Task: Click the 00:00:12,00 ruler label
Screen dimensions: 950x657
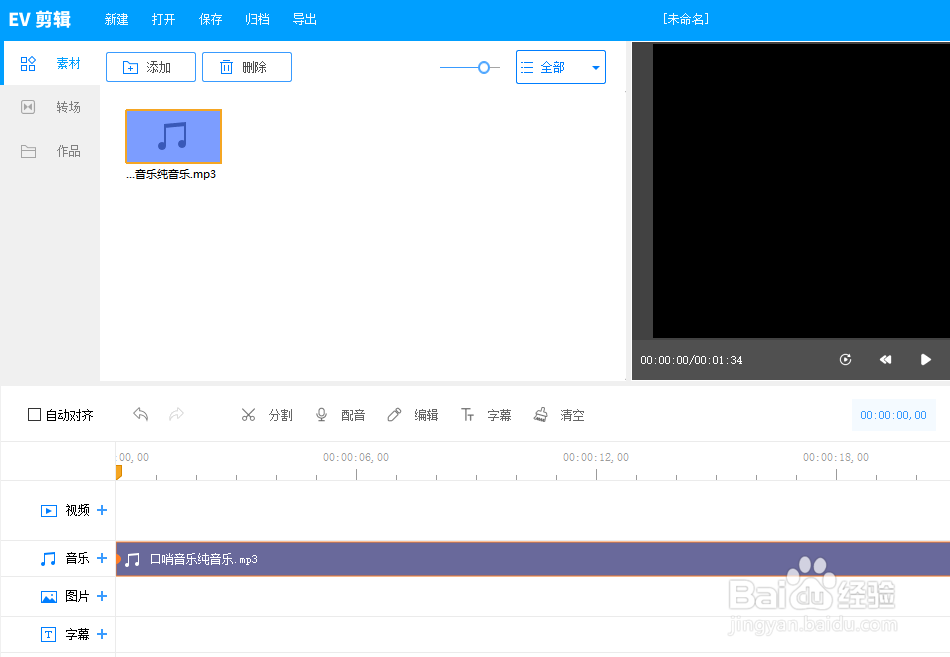Action: tap(596, 457)
